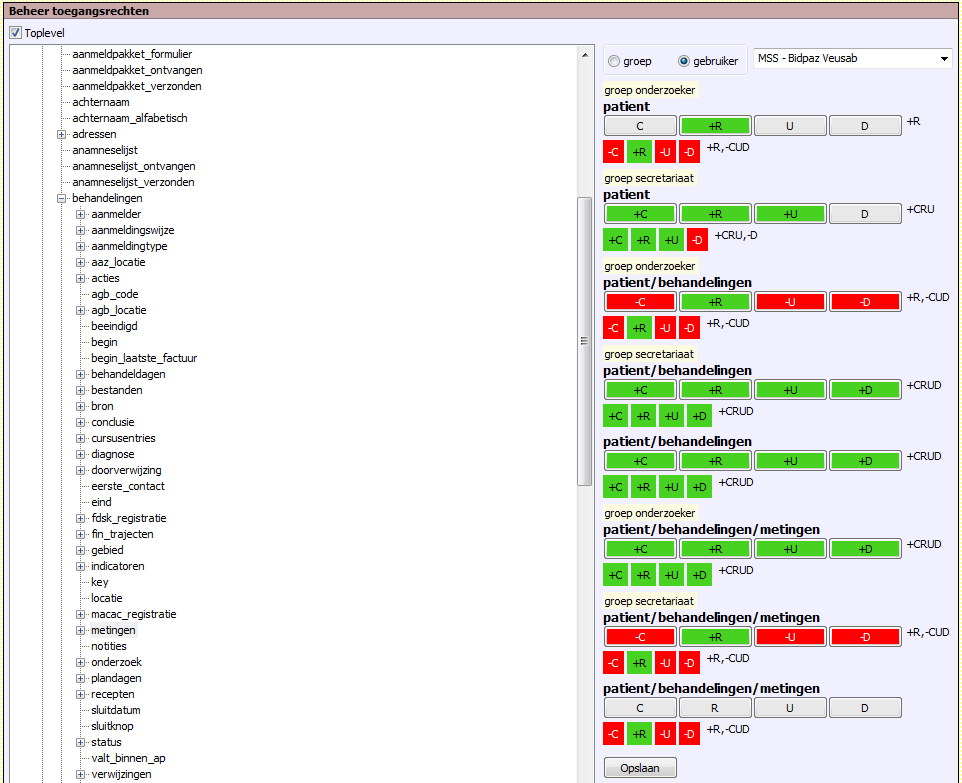Click the Opslaan button

tap(640, 767)
